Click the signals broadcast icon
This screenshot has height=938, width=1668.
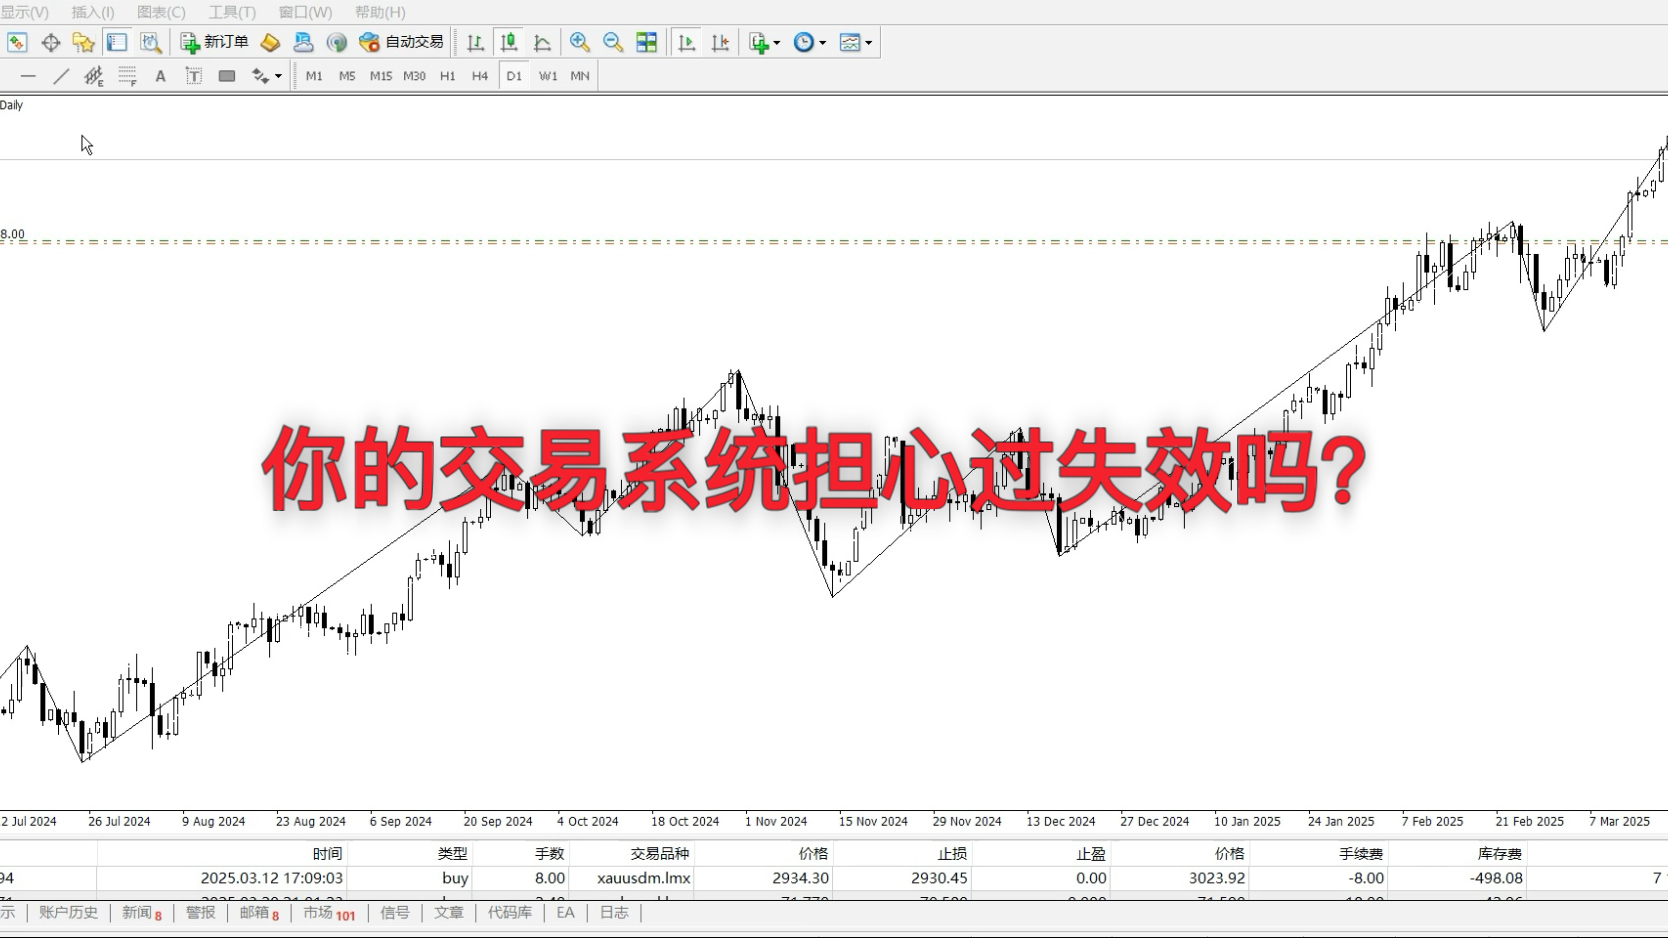[337, 42]
